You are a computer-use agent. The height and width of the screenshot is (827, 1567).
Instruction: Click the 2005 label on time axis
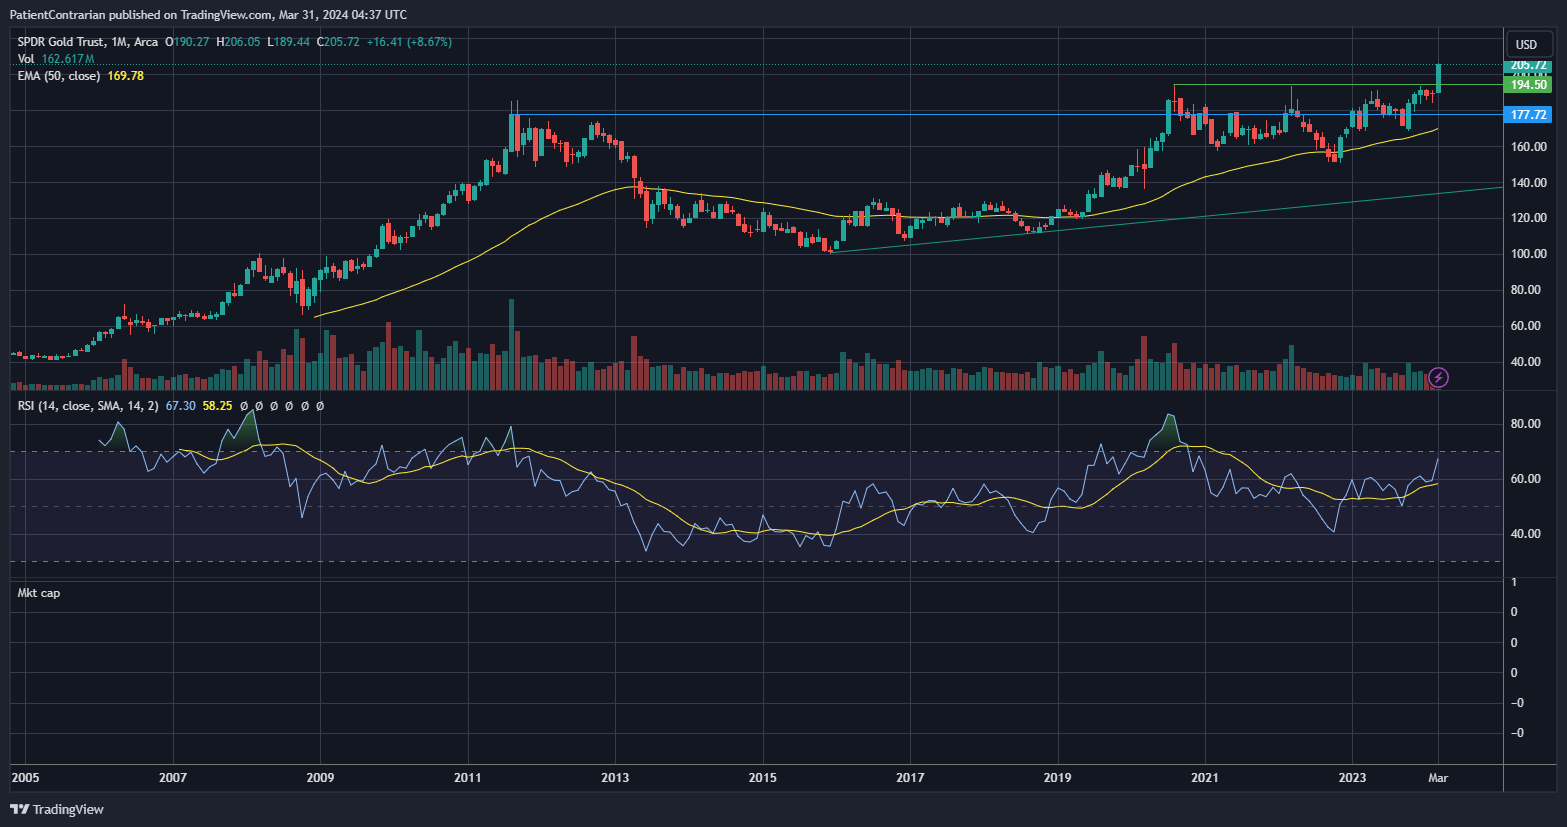25,777
